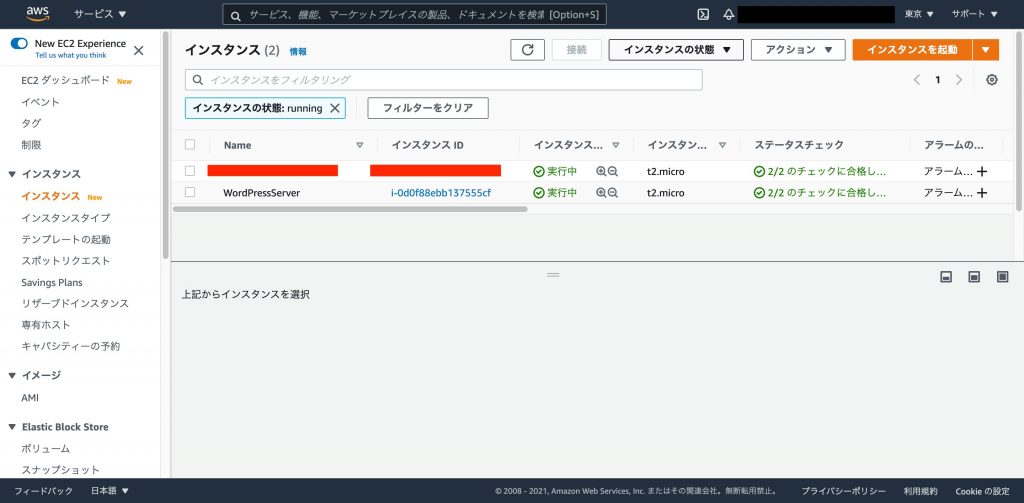Viewport: 1024px width, 503px height.
Task: Open Savings Plans in sidebar
Action: [x=52, y=283]
